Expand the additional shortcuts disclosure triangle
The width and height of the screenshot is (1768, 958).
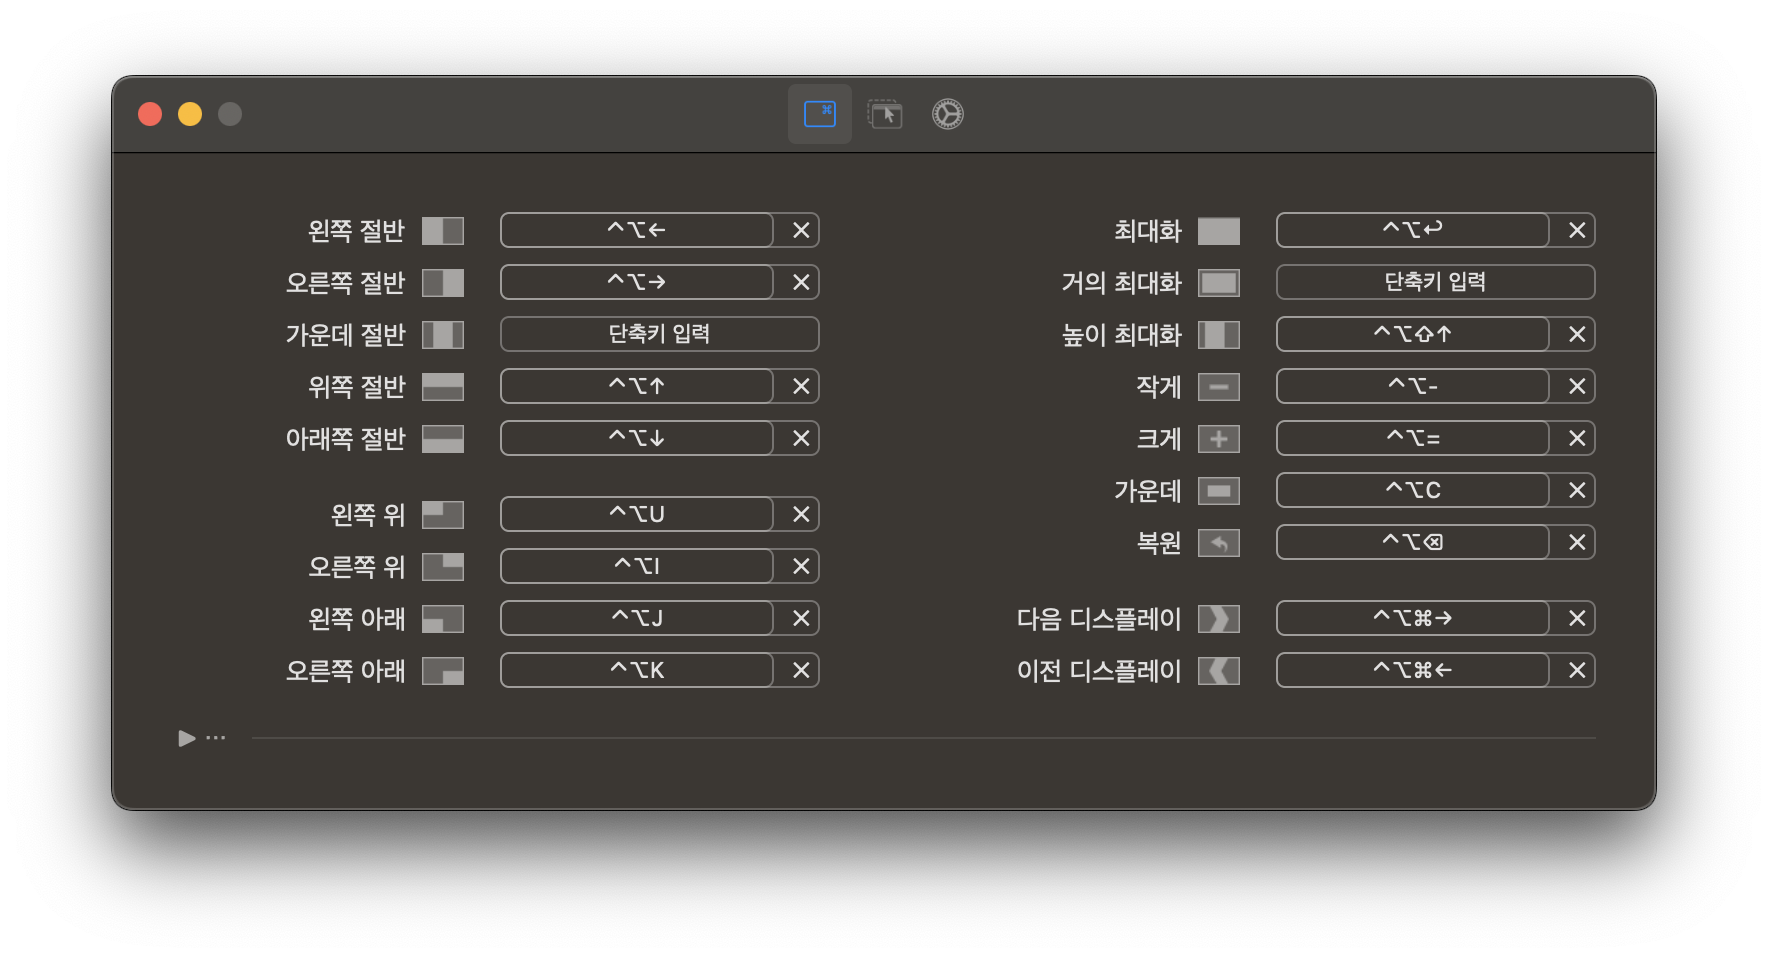click(187, 738)
